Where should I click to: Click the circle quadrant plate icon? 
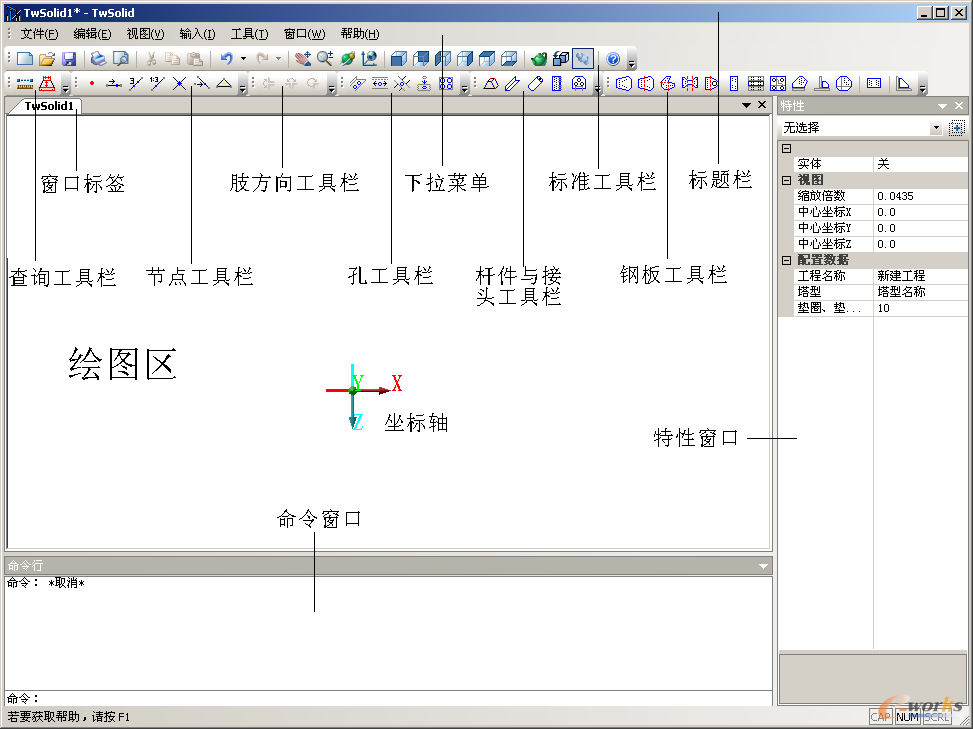coord(844,83)
